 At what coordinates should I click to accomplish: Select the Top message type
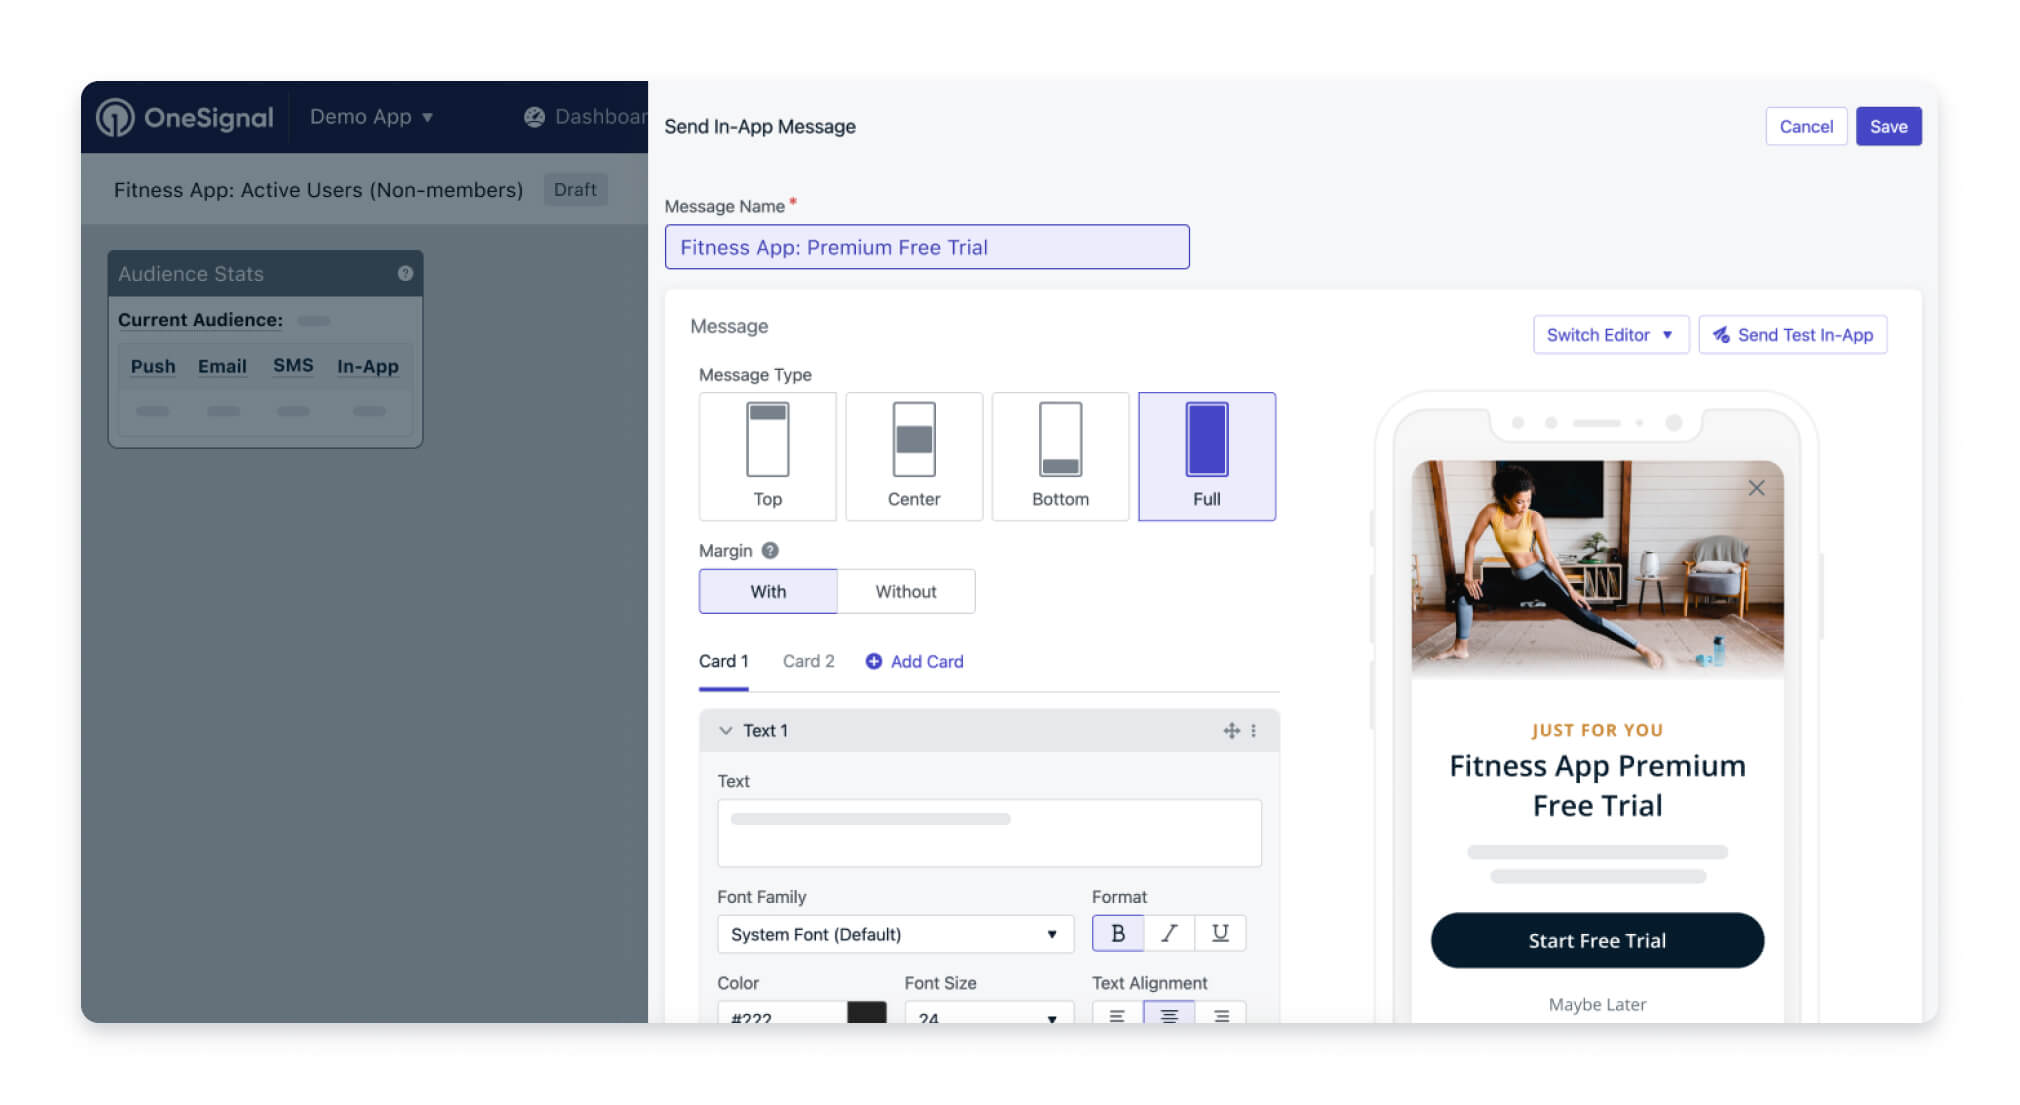click(x=768, y=456)
